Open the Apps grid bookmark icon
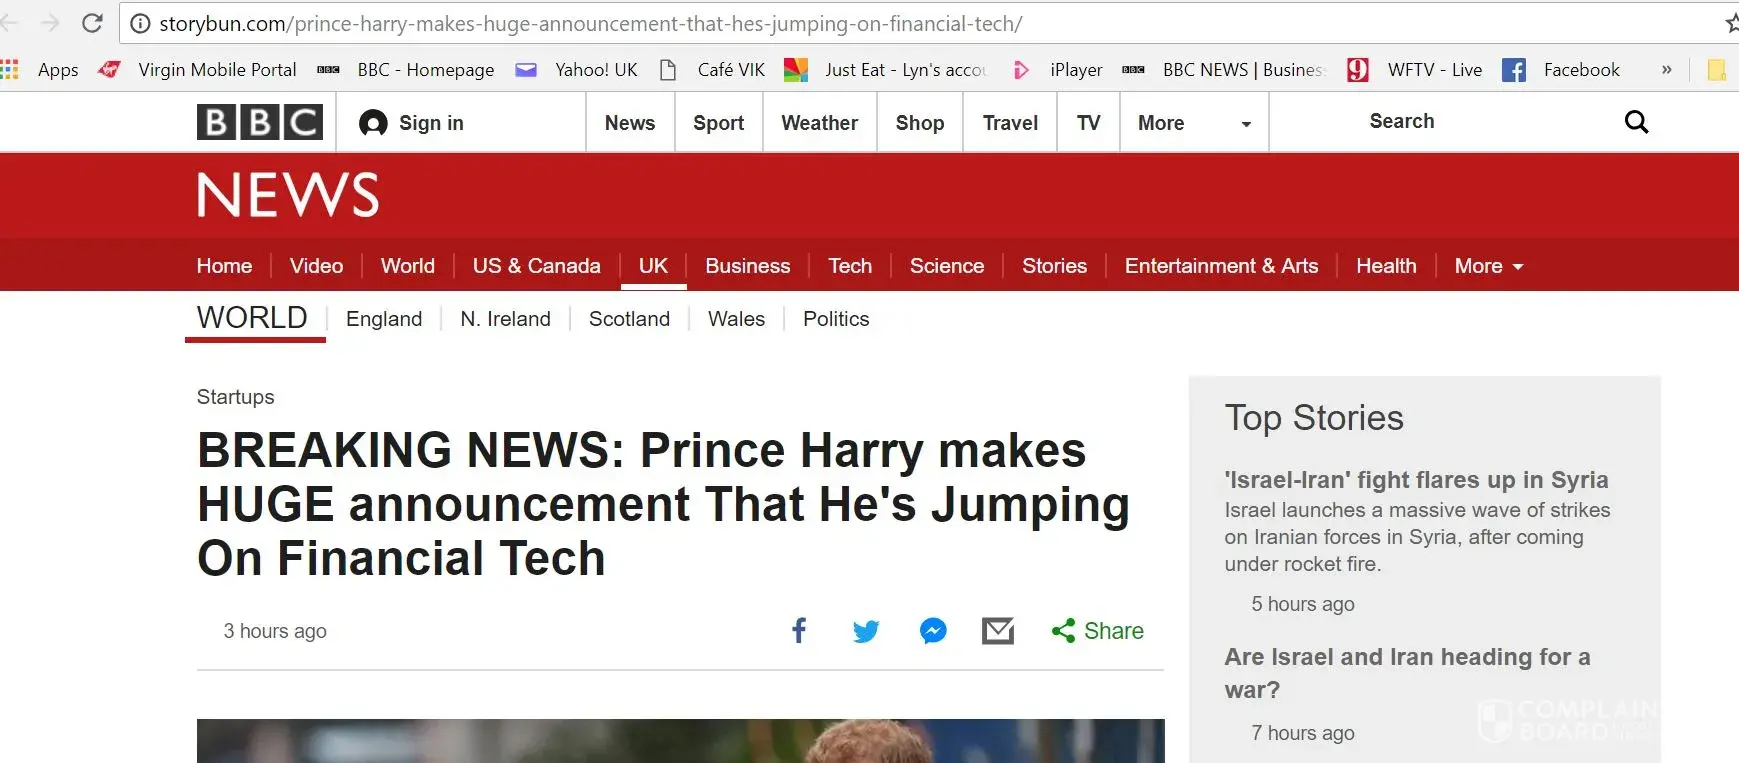The width and height of the screenshot is (1739, 763). (11, 69)
